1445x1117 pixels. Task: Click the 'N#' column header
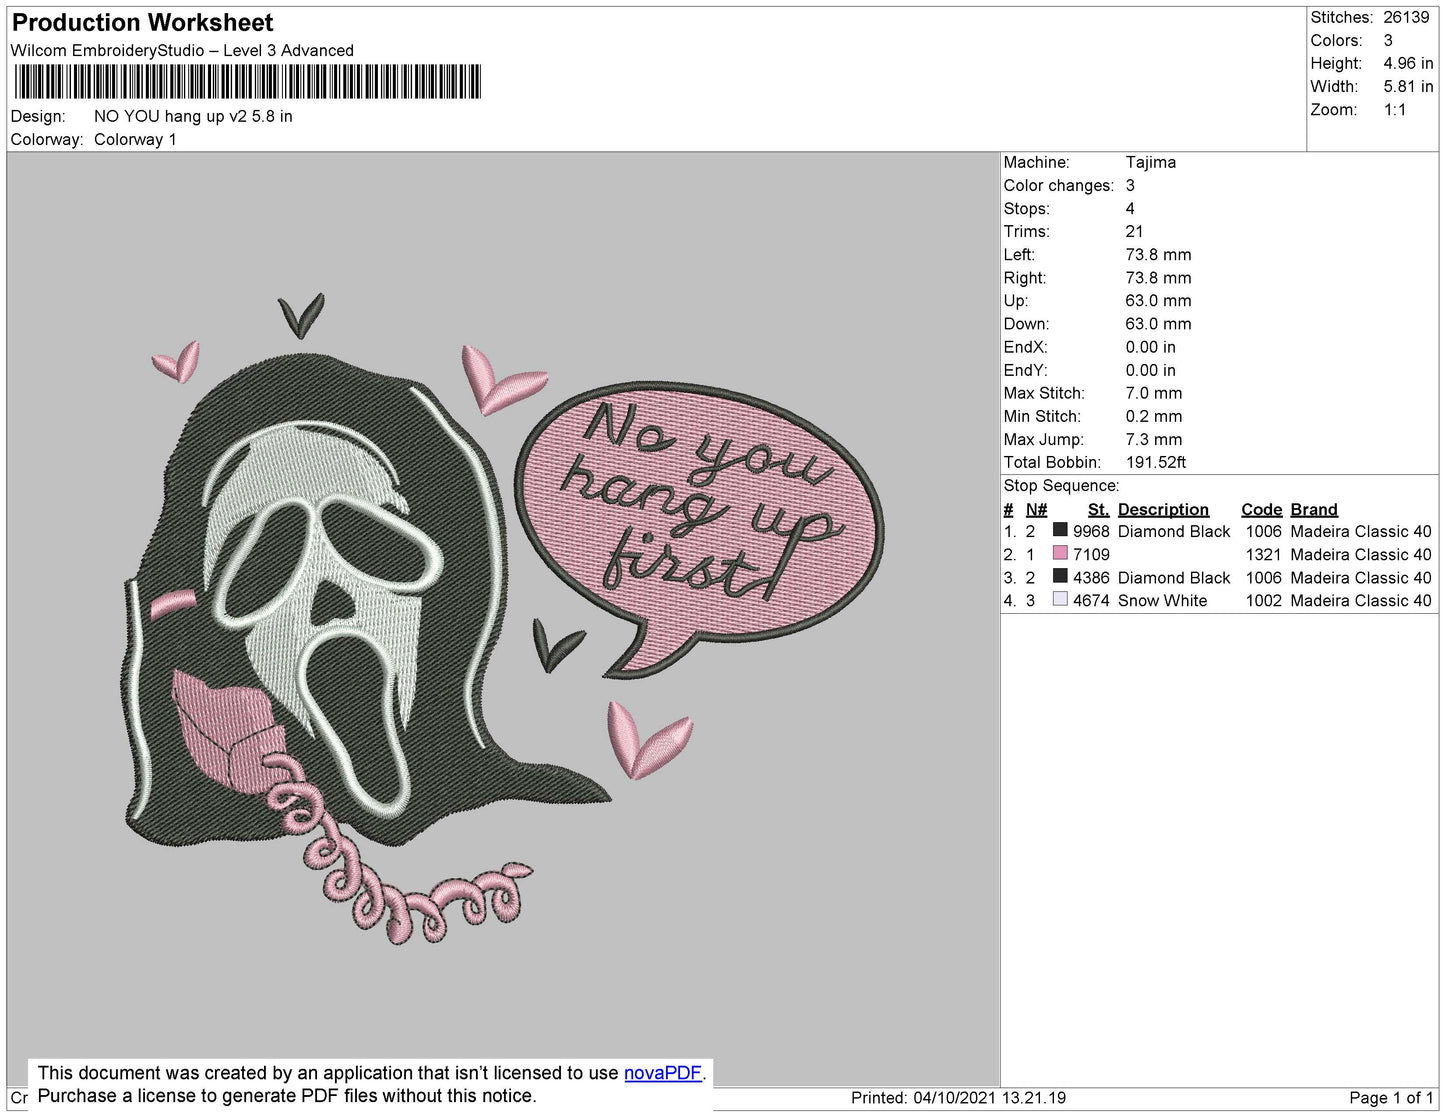pos(1036,509)
